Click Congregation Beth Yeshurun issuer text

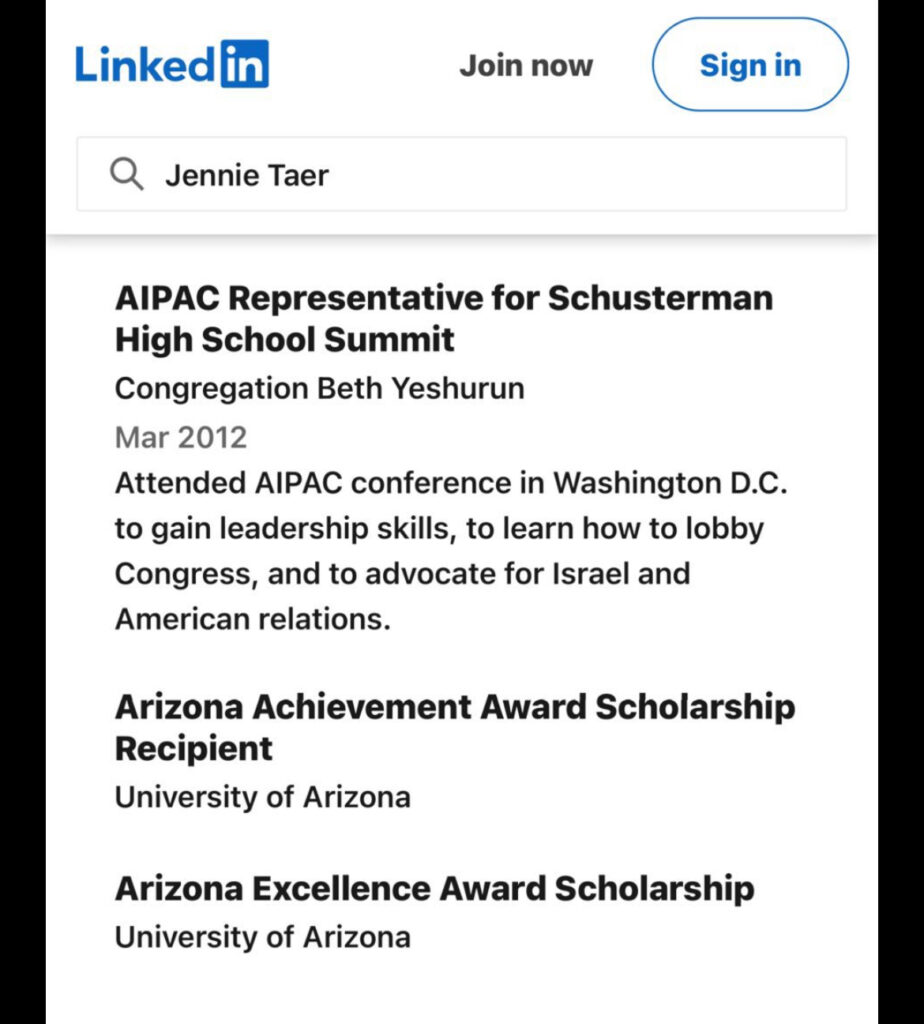pyautogui.click(x=320, y=388)
